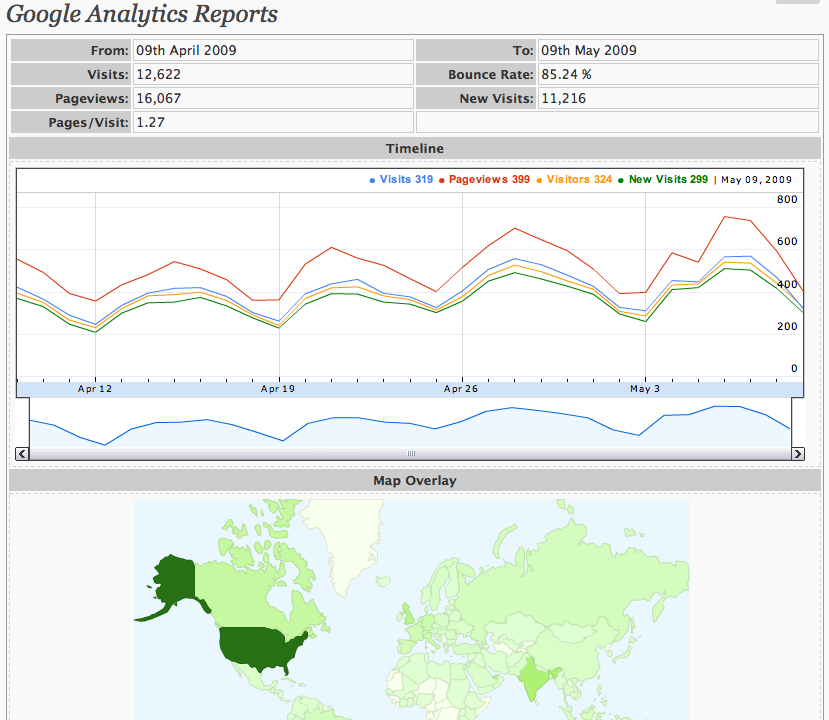Click the Apr 19 axis label
This screenshot has height=720, width=829.
(278, 389)
